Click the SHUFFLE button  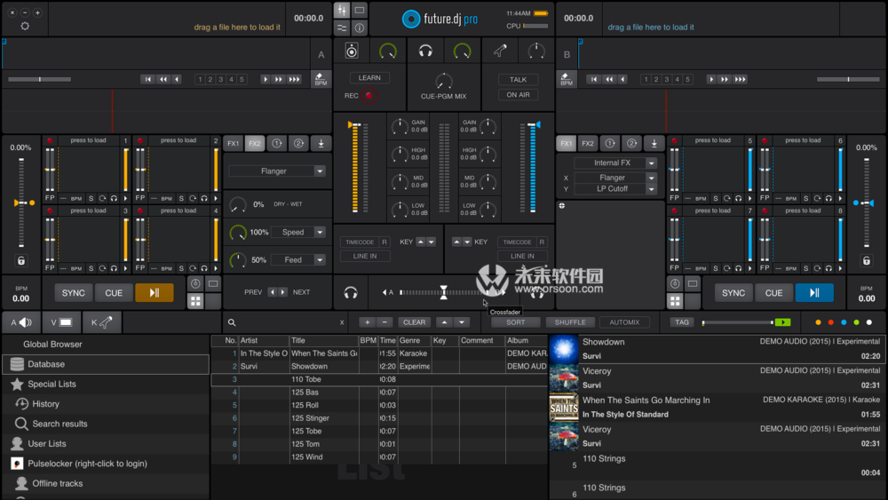570,322
